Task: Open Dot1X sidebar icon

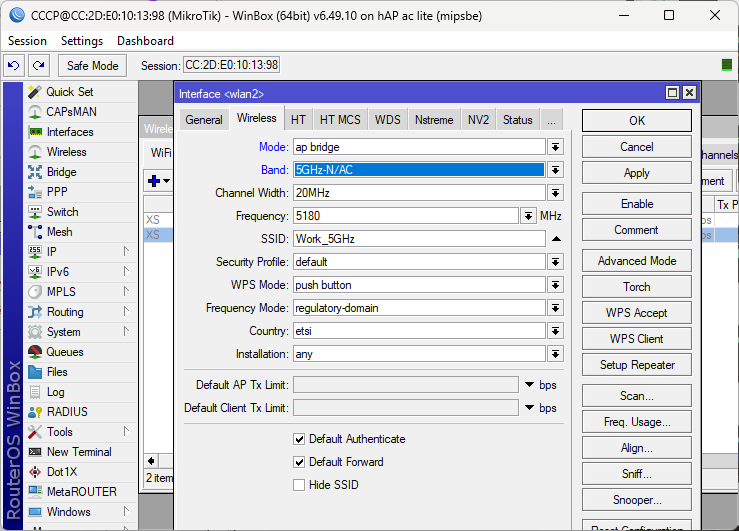Action: (35, 472)
